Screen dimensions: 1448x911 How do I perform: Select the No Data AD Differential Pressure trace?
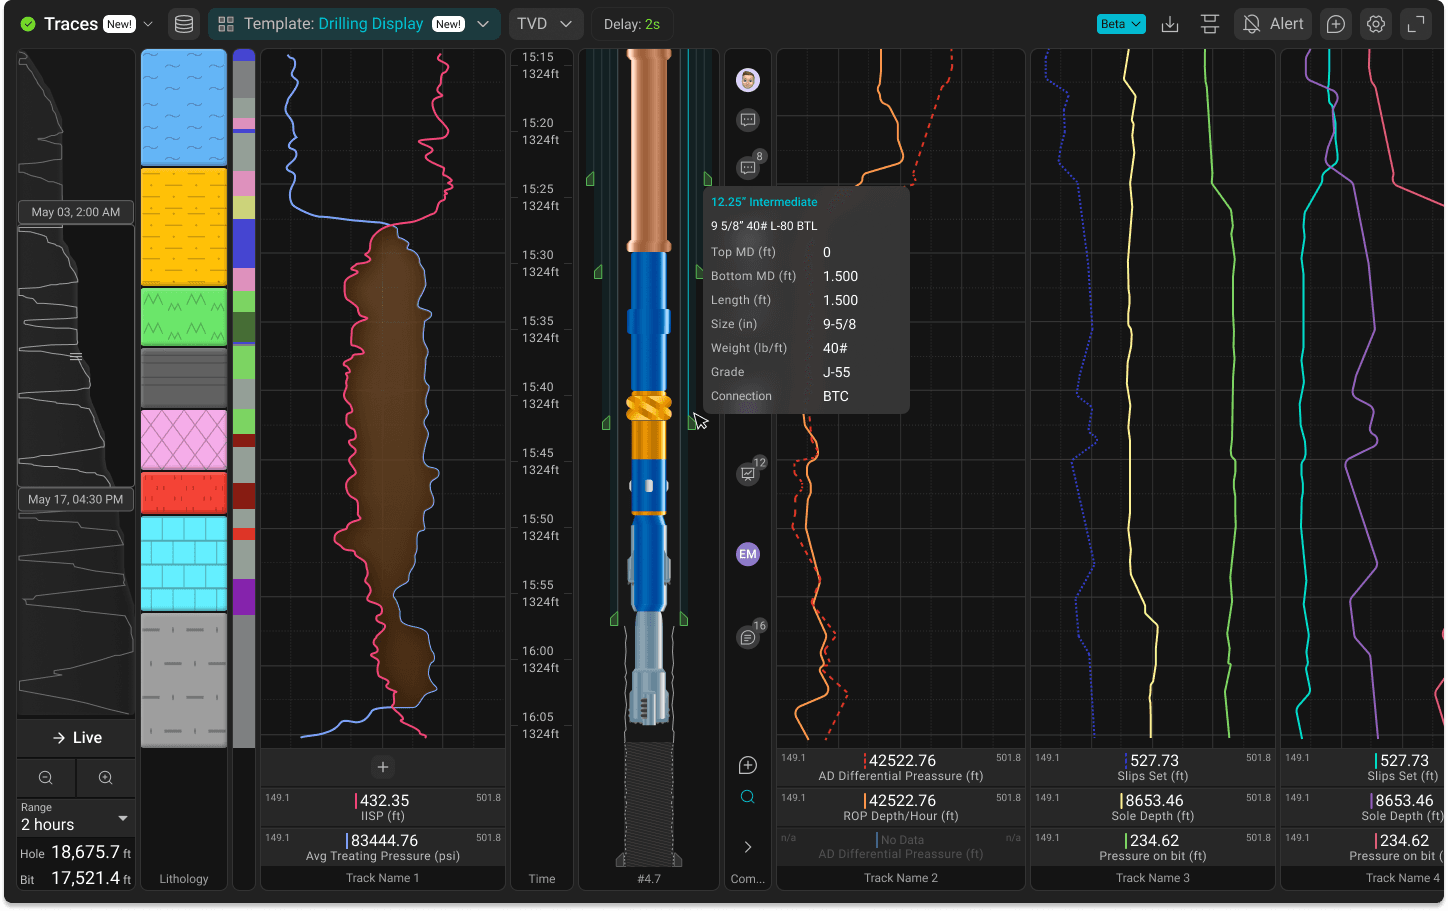[901, 846]
